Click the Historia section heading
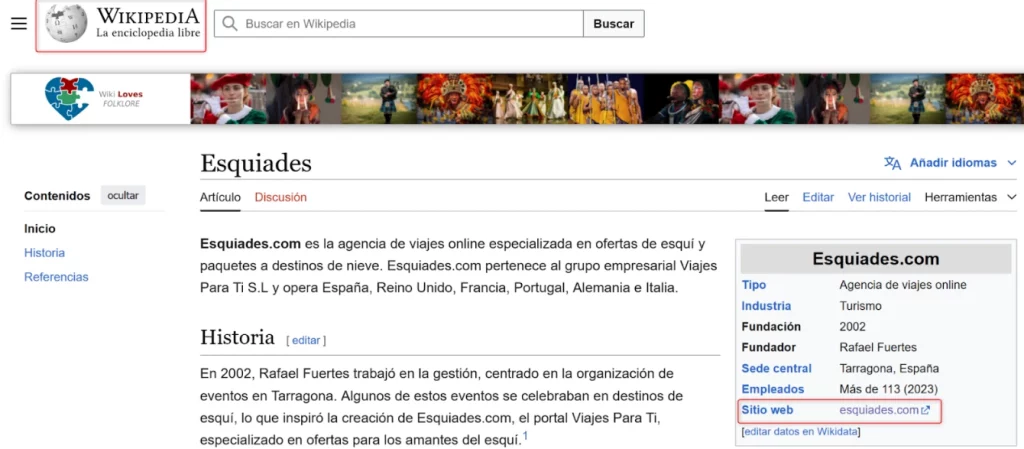The width and height of the screenshot is (1024, 449). tap(237, 337)
